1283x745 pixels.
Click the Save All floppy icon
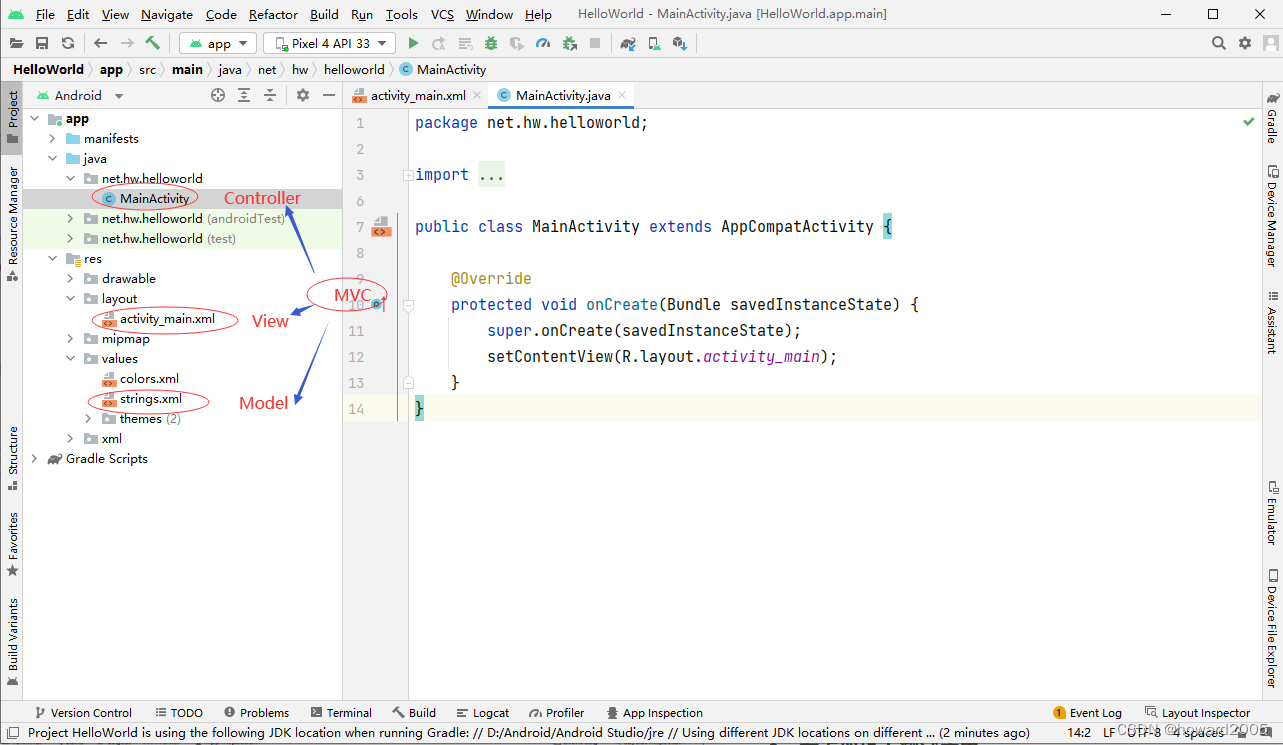click(x=42, y=43)
